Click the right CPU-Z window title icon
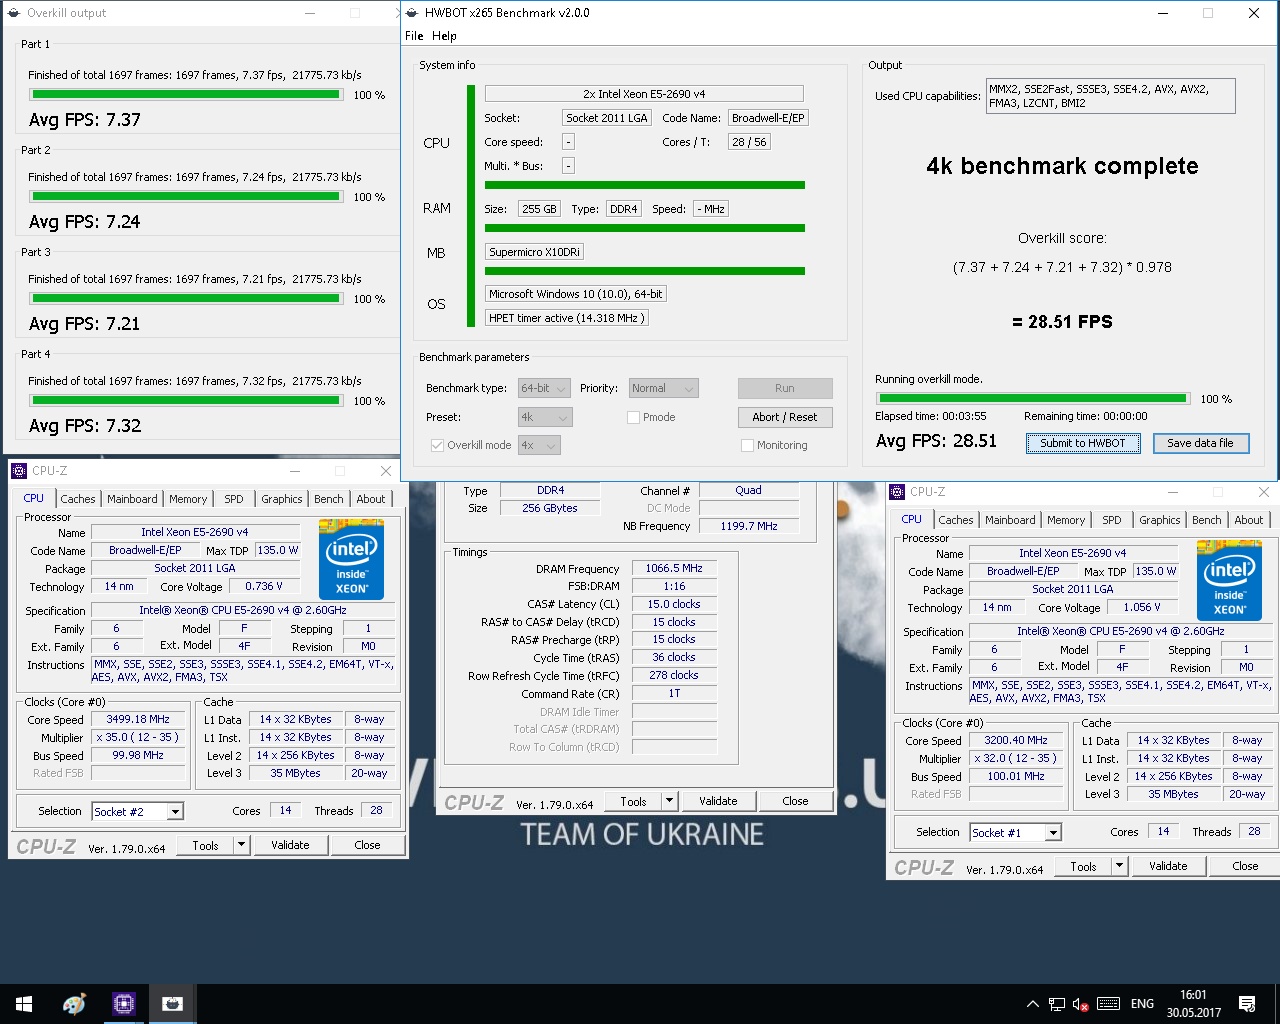 pyautogui.click(x=897, y=492)
